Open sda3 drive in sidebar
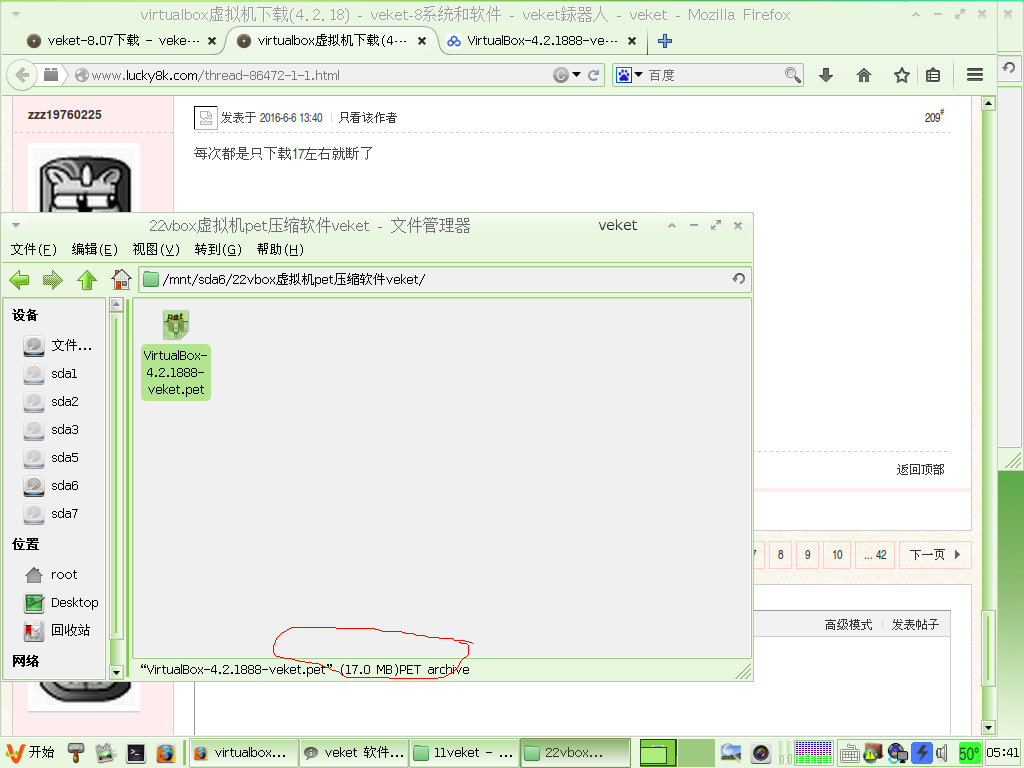The image size is (1024, 768). (51, 430)
